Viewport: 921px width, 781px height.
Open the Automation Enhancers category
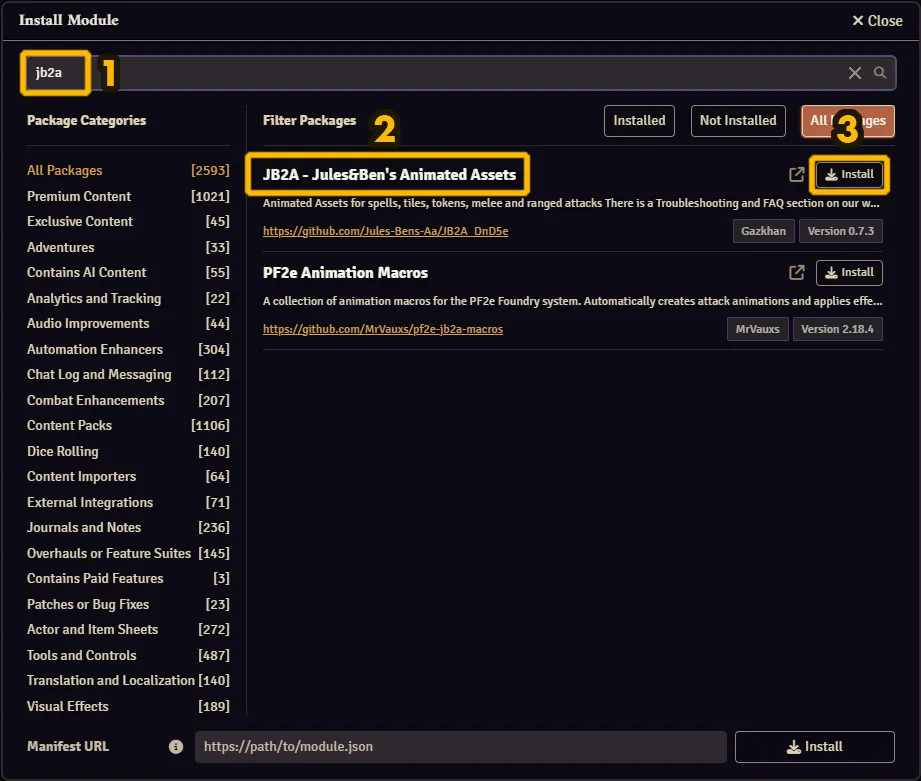point(95,349)
